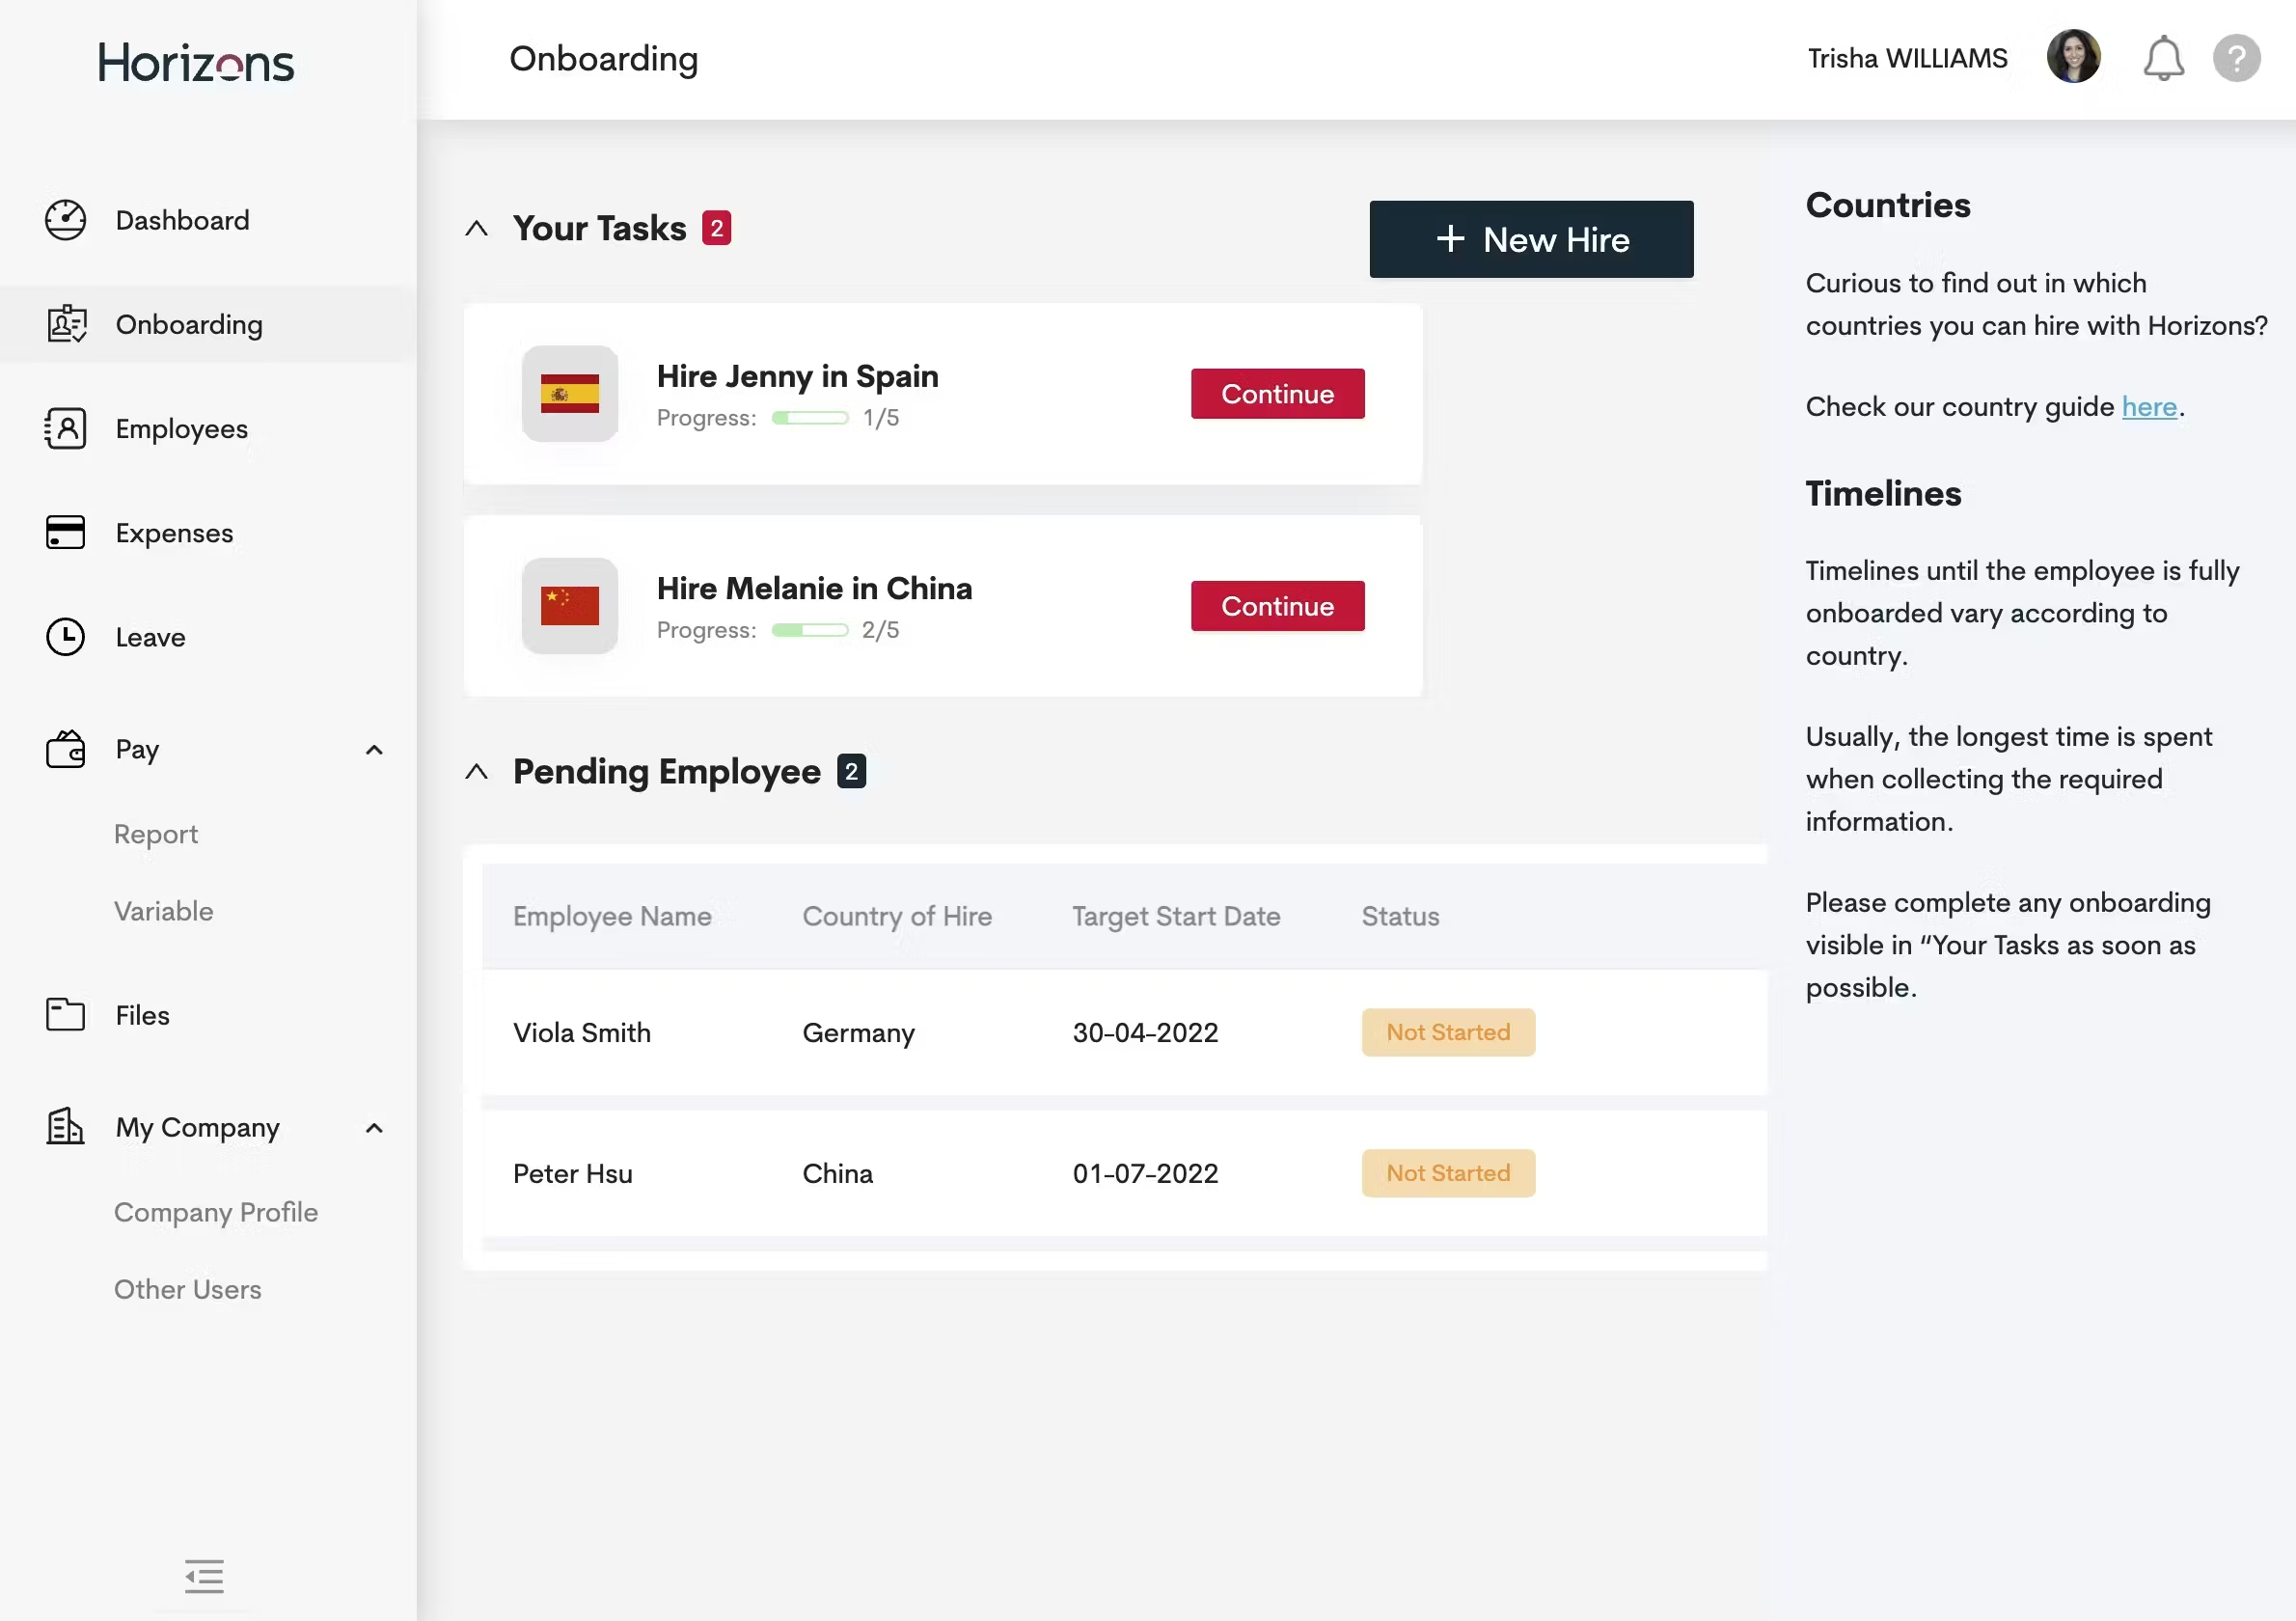Open notifications bell icon
2296x1621 pixels.
pos(2162,58)
